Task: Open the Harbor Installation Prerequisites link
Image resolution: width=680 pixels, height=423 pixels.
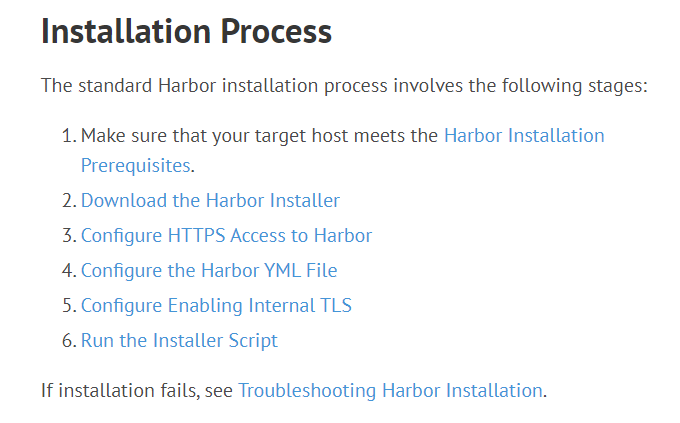Action: 523,135
